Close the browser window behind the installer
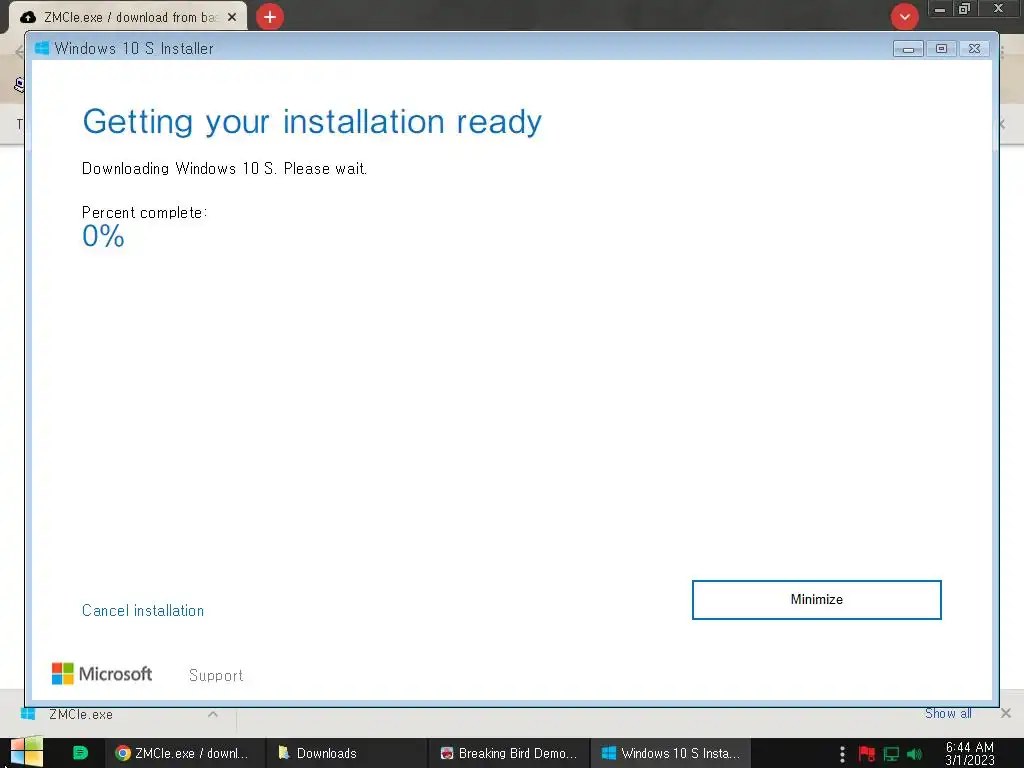Image resolution: width=1024 pixels, height=768 pixels. click(x=999, y=9)
